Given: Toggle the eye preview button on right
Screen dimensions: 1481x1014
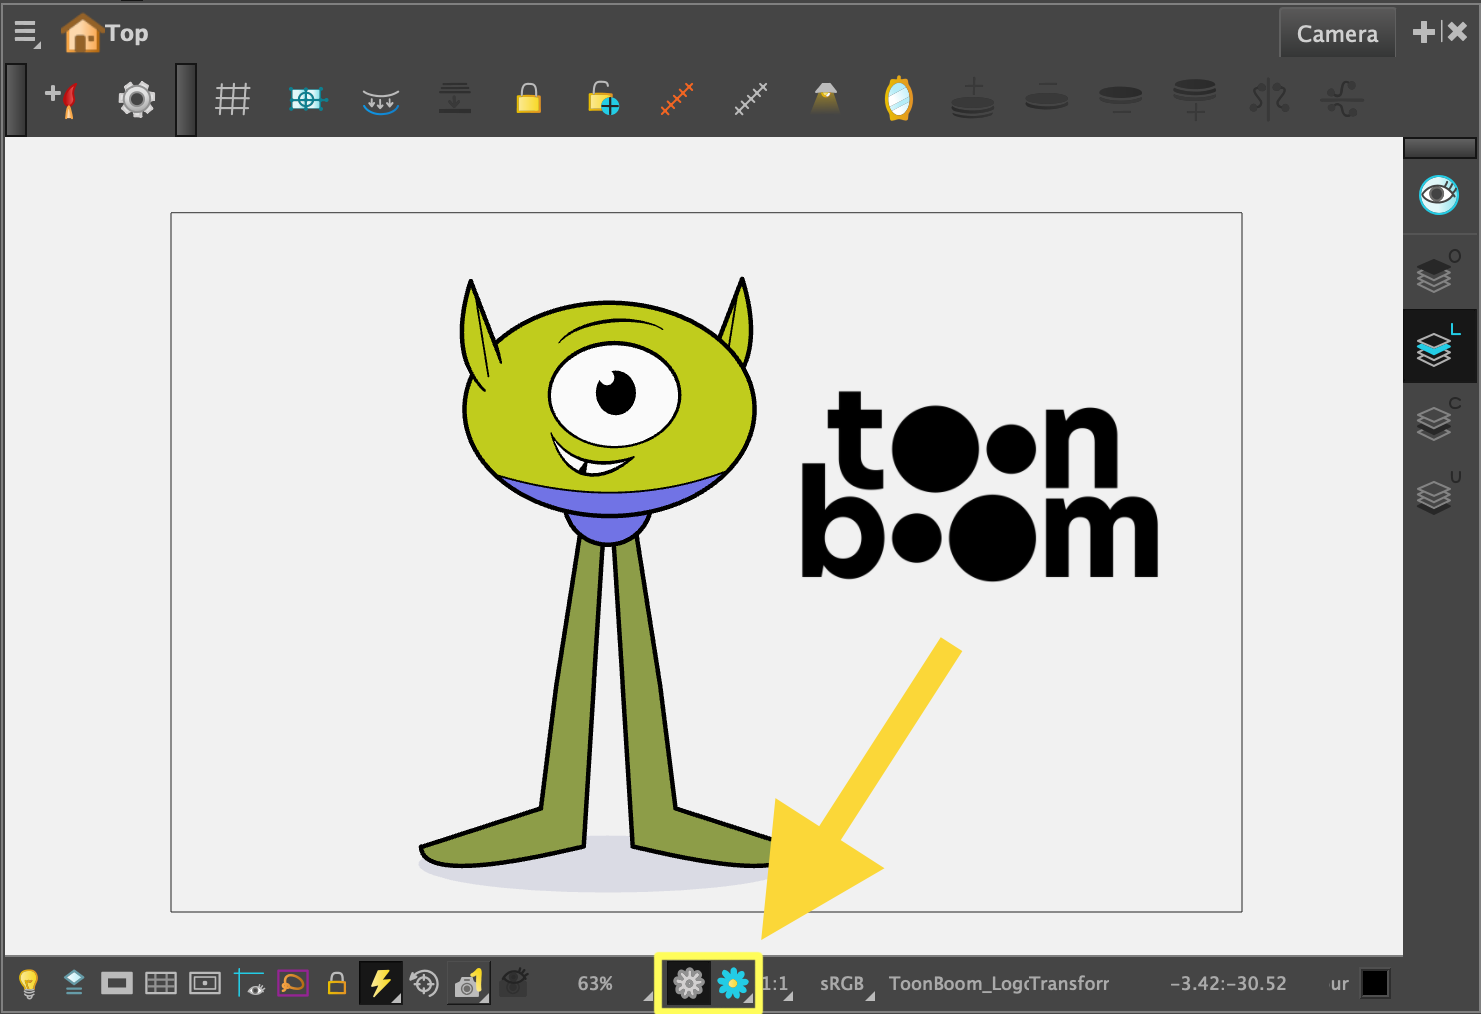Looking at the screenshot, I should click(1438, 194).
